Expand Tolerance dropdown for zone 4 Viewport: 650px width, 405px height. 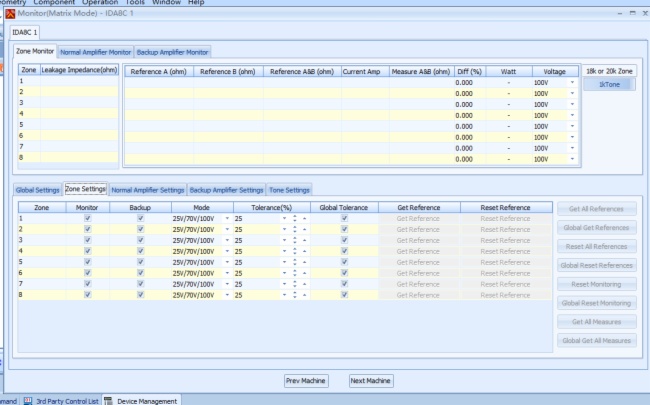(x=284, y=251)
